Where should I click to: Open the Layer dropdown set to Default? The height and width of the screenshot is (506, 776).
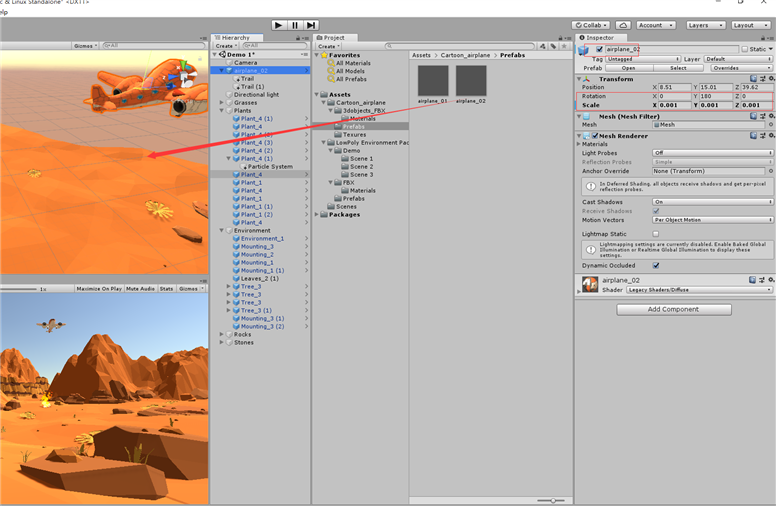(738, 59)
